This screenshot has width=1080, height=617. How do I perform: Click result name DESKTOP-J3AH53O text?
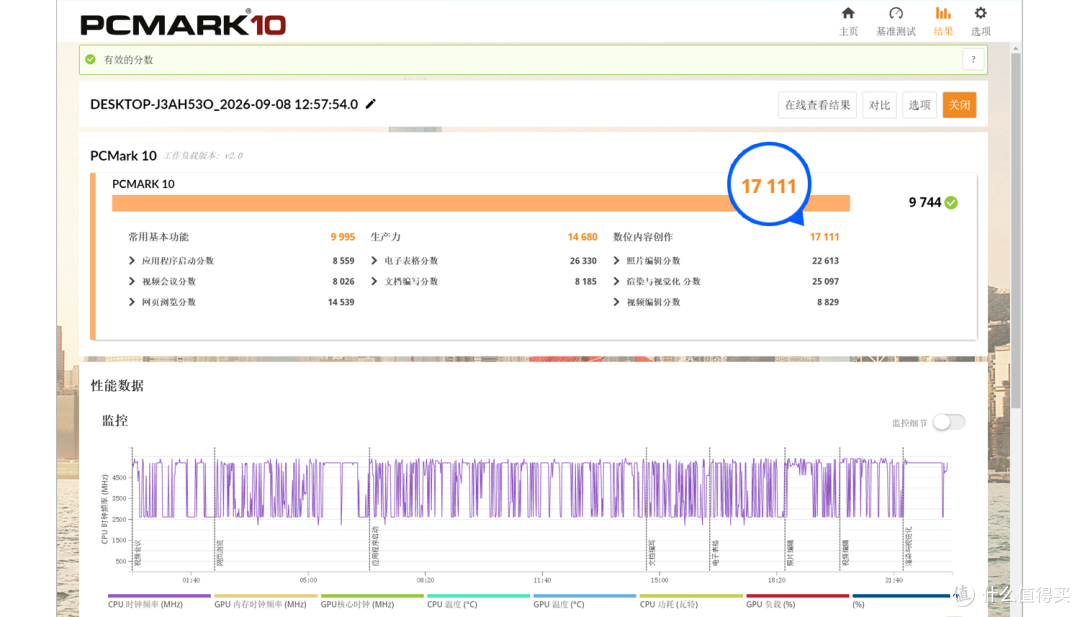(224, 104)
